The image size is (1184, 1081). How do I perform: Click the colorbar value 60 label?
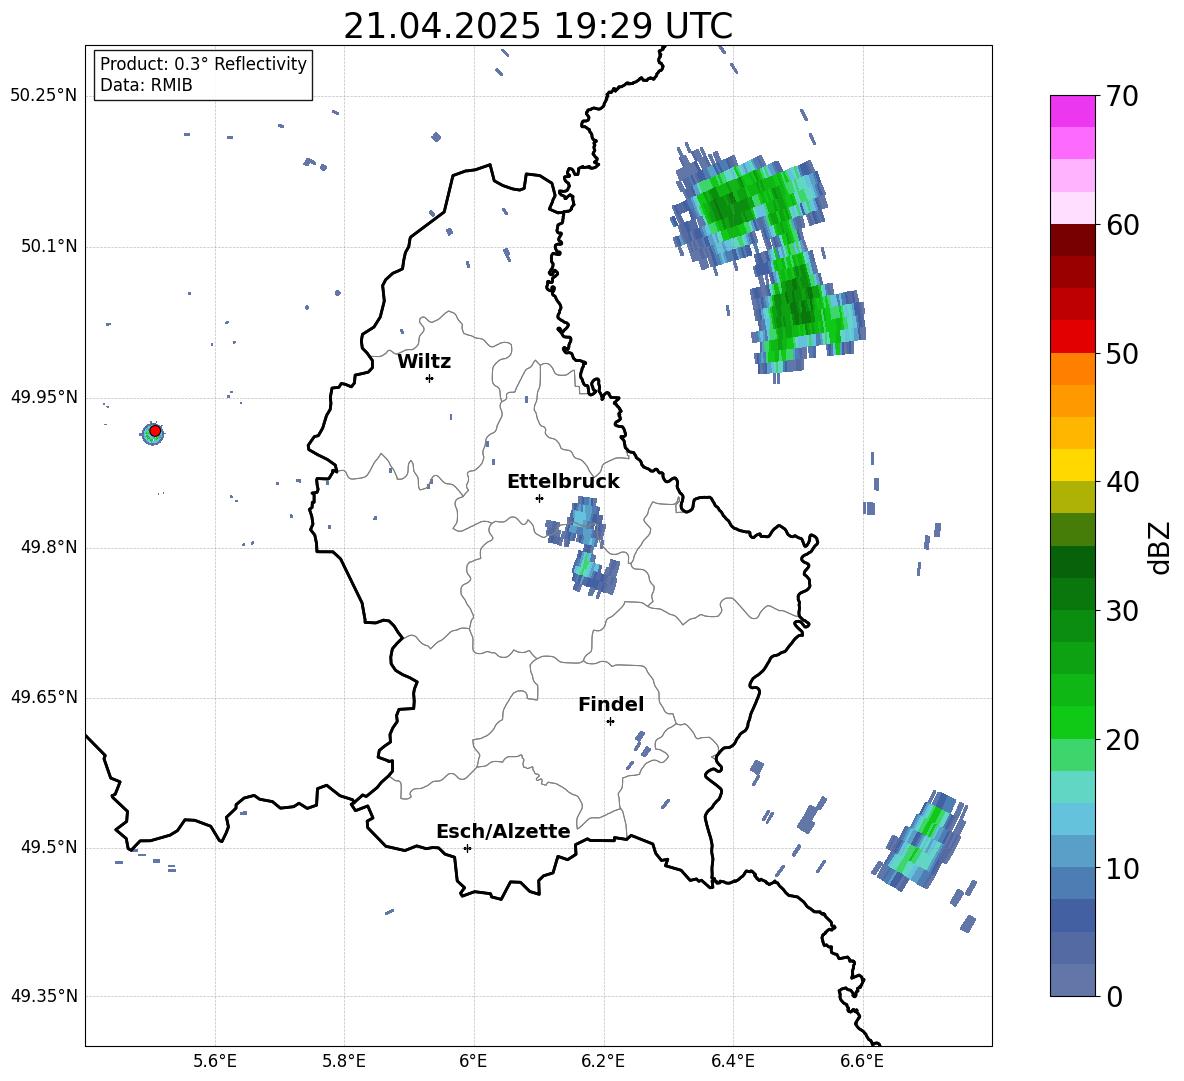click(x=1122, y=225)
